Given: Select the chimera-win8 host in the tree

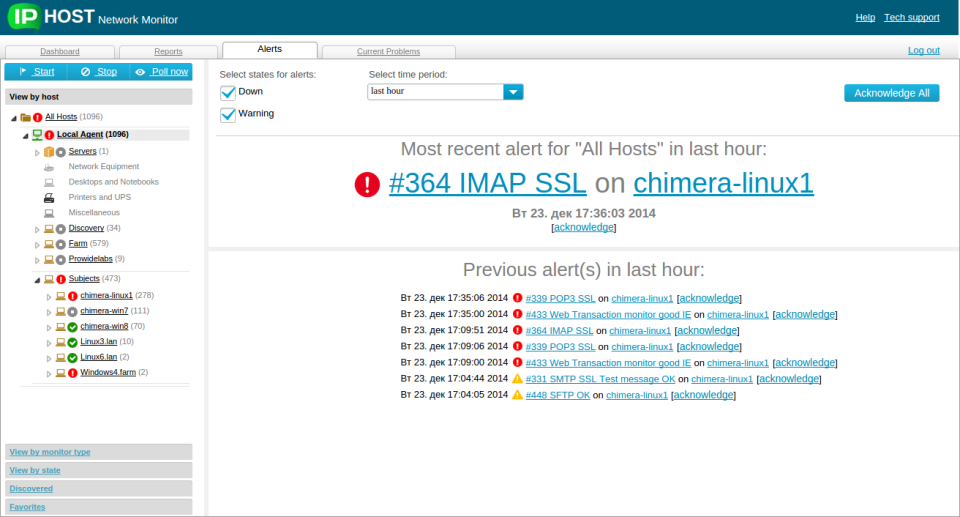Looking at the screenshot, I should click(104, 326).
